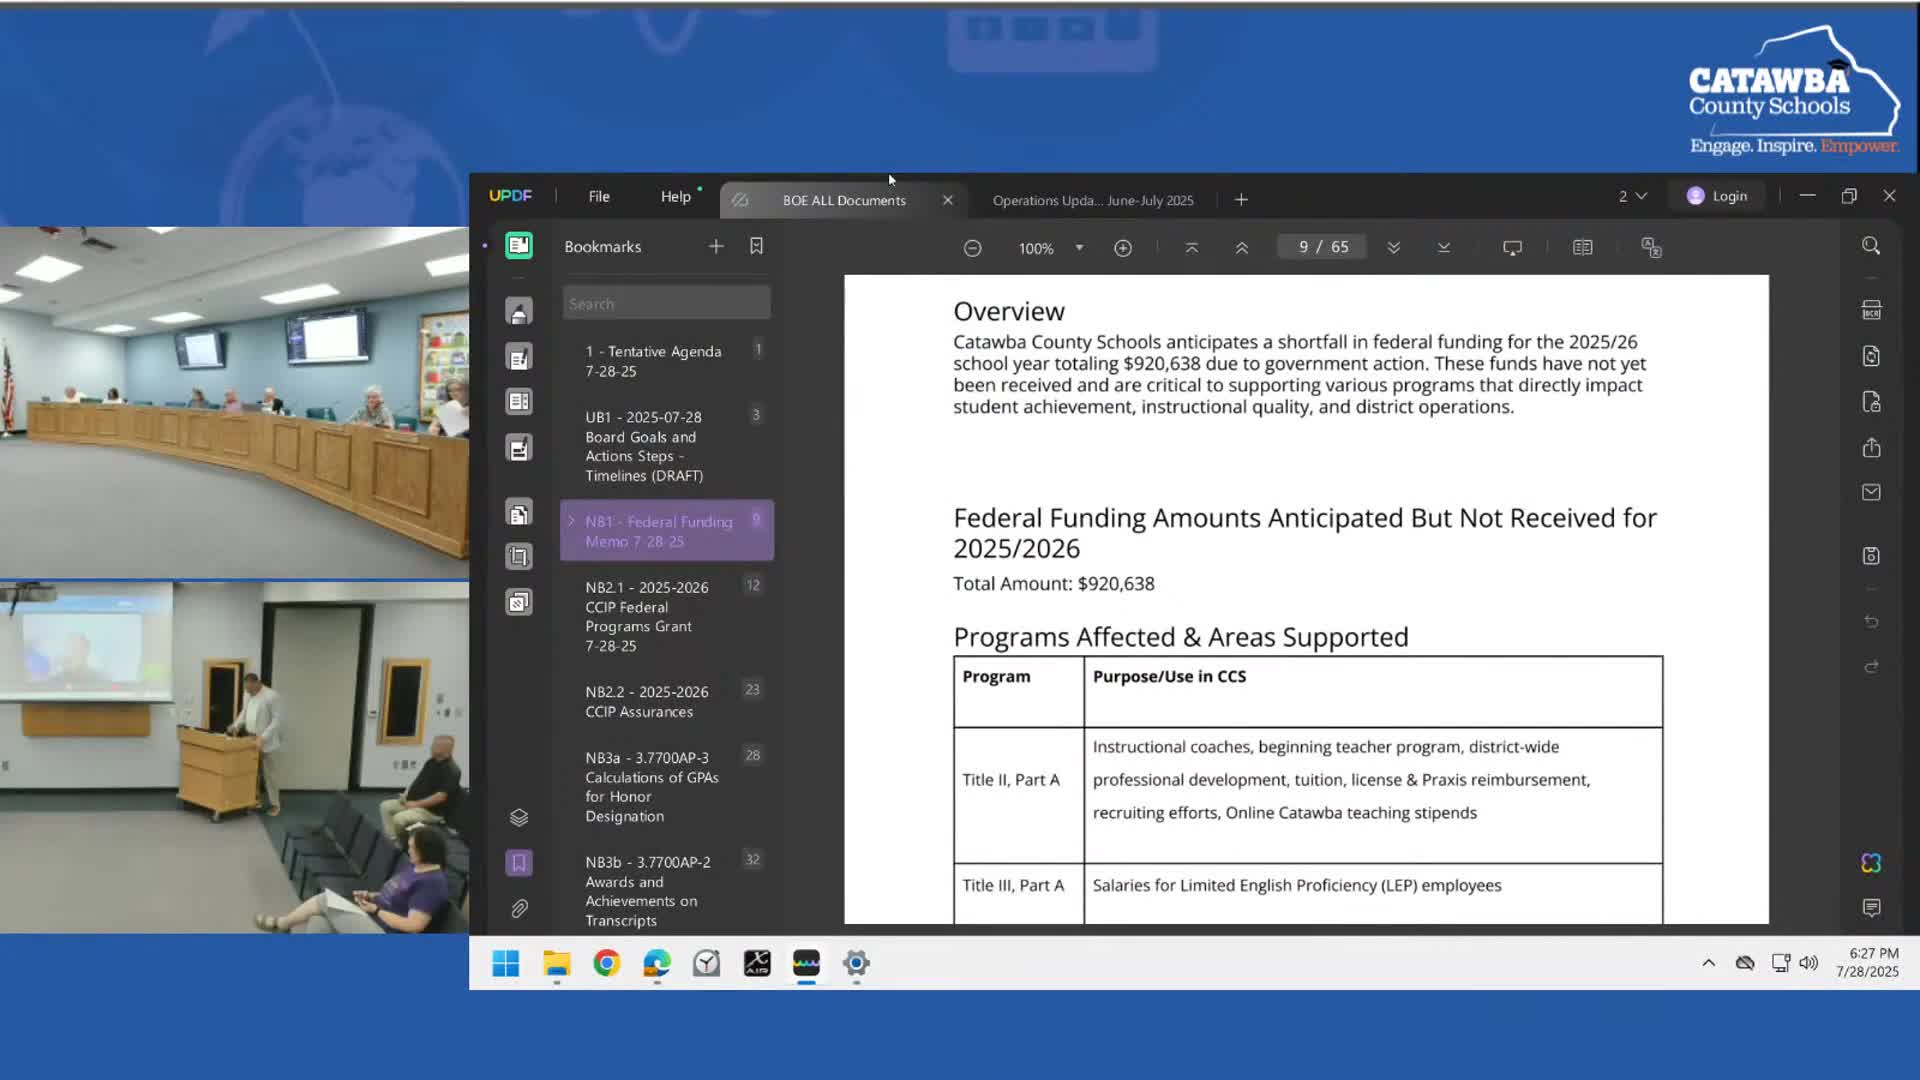Click the OCR icon in right sidebar
This screenshot has height=1080, width=1920.
1871,311
